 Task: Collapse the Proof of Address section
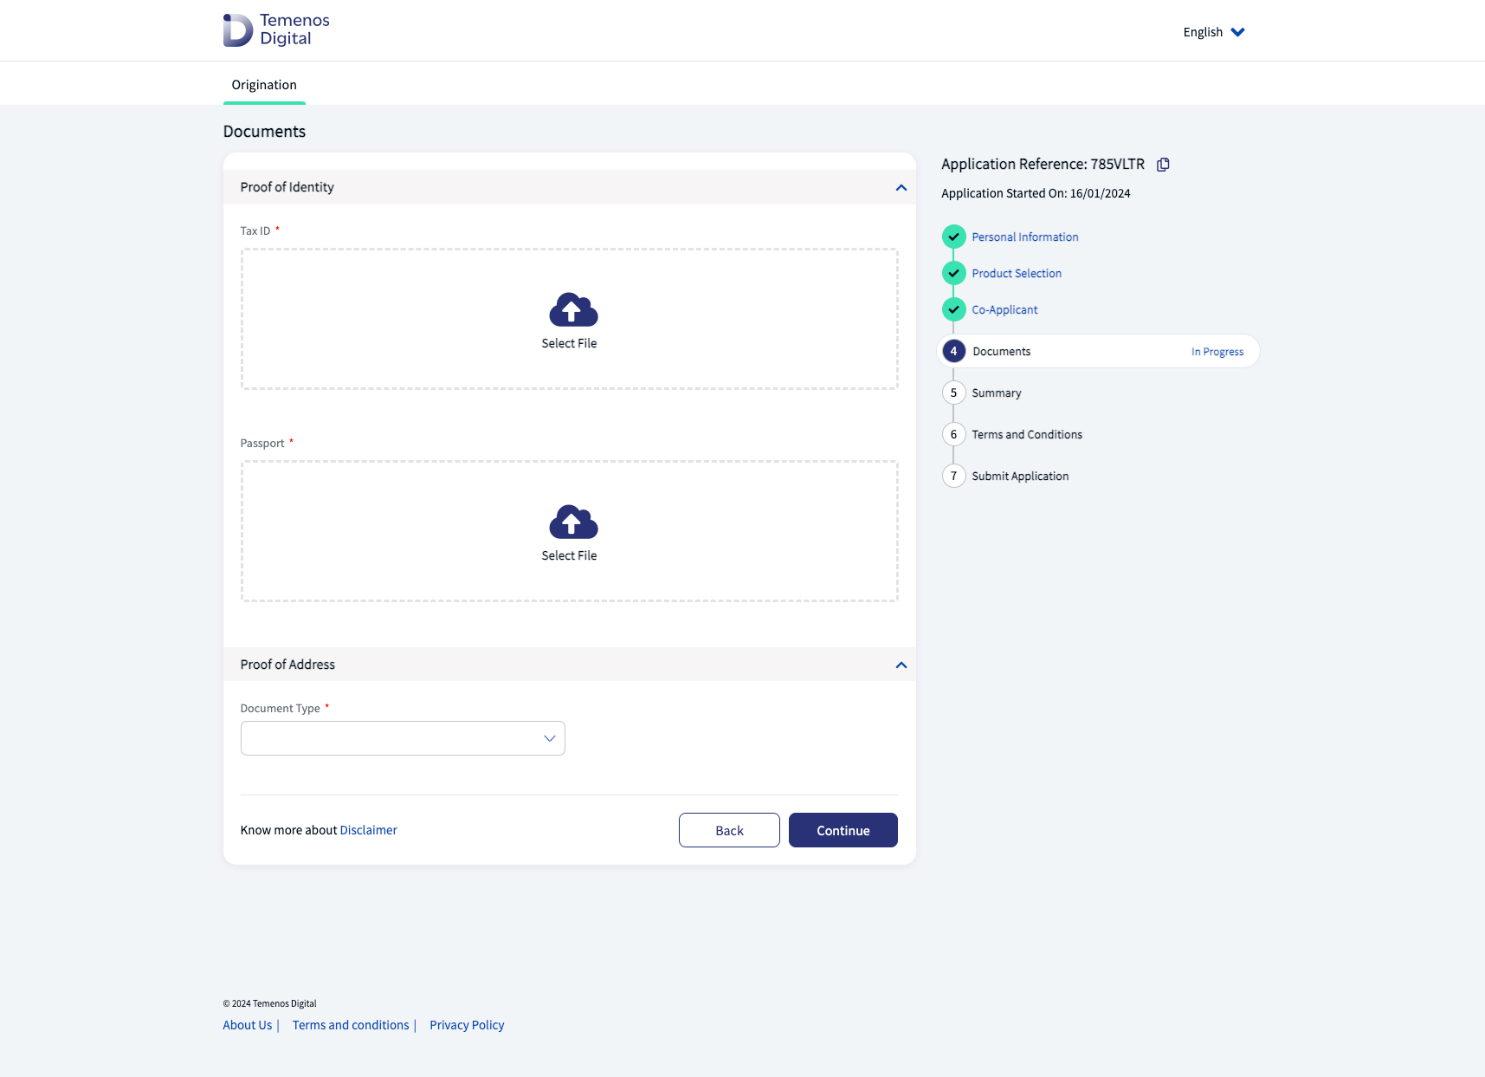(x=901, y=665)
